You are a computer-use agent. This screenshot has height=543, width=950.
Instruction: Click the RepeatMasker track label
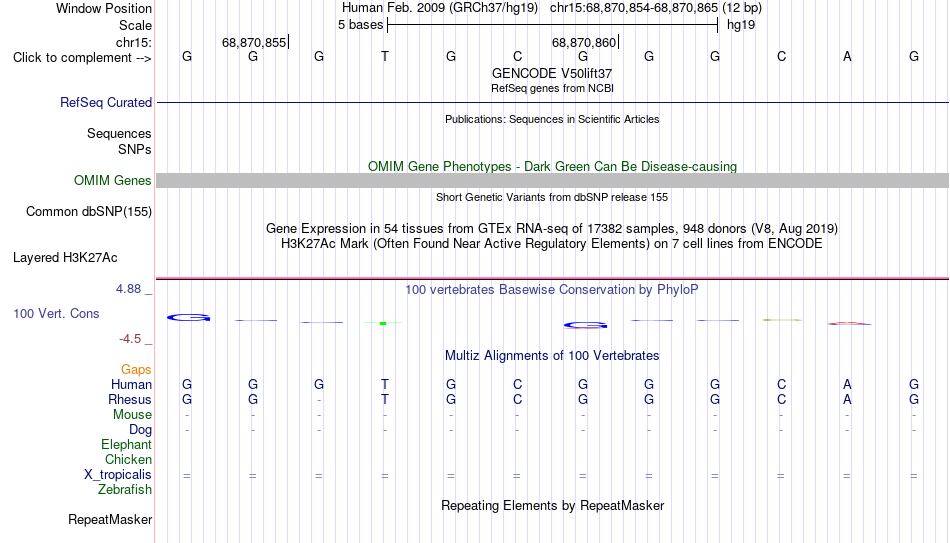pos(110,519)
